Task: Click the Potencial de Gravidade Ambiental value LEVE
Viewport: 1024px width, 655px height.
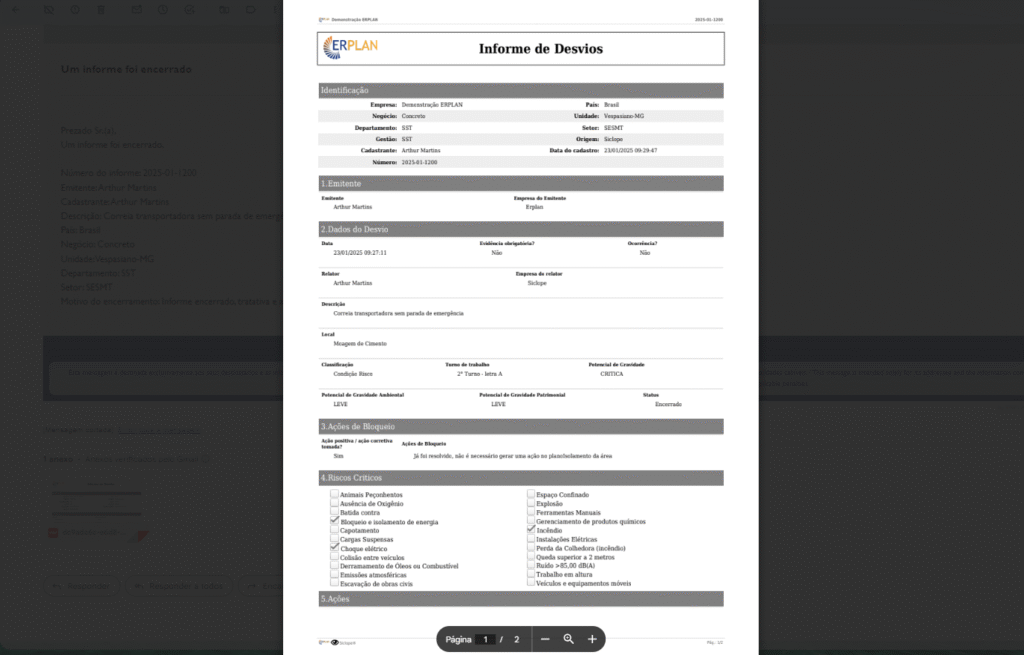Action: tap(341, 404)
